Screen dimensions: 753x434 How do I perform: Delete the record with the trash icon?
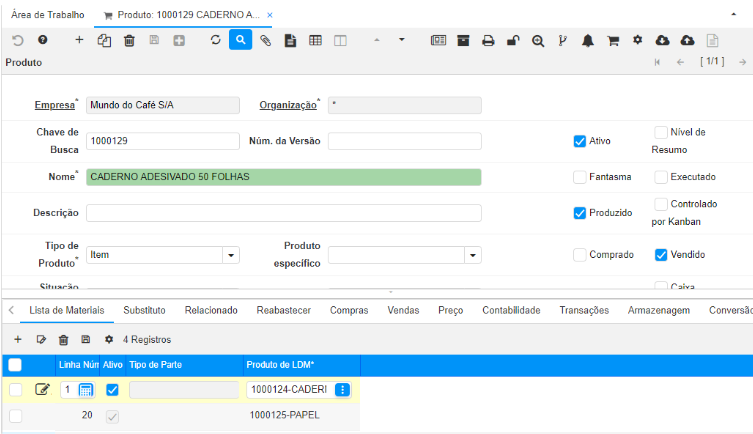tap(129, 40)
